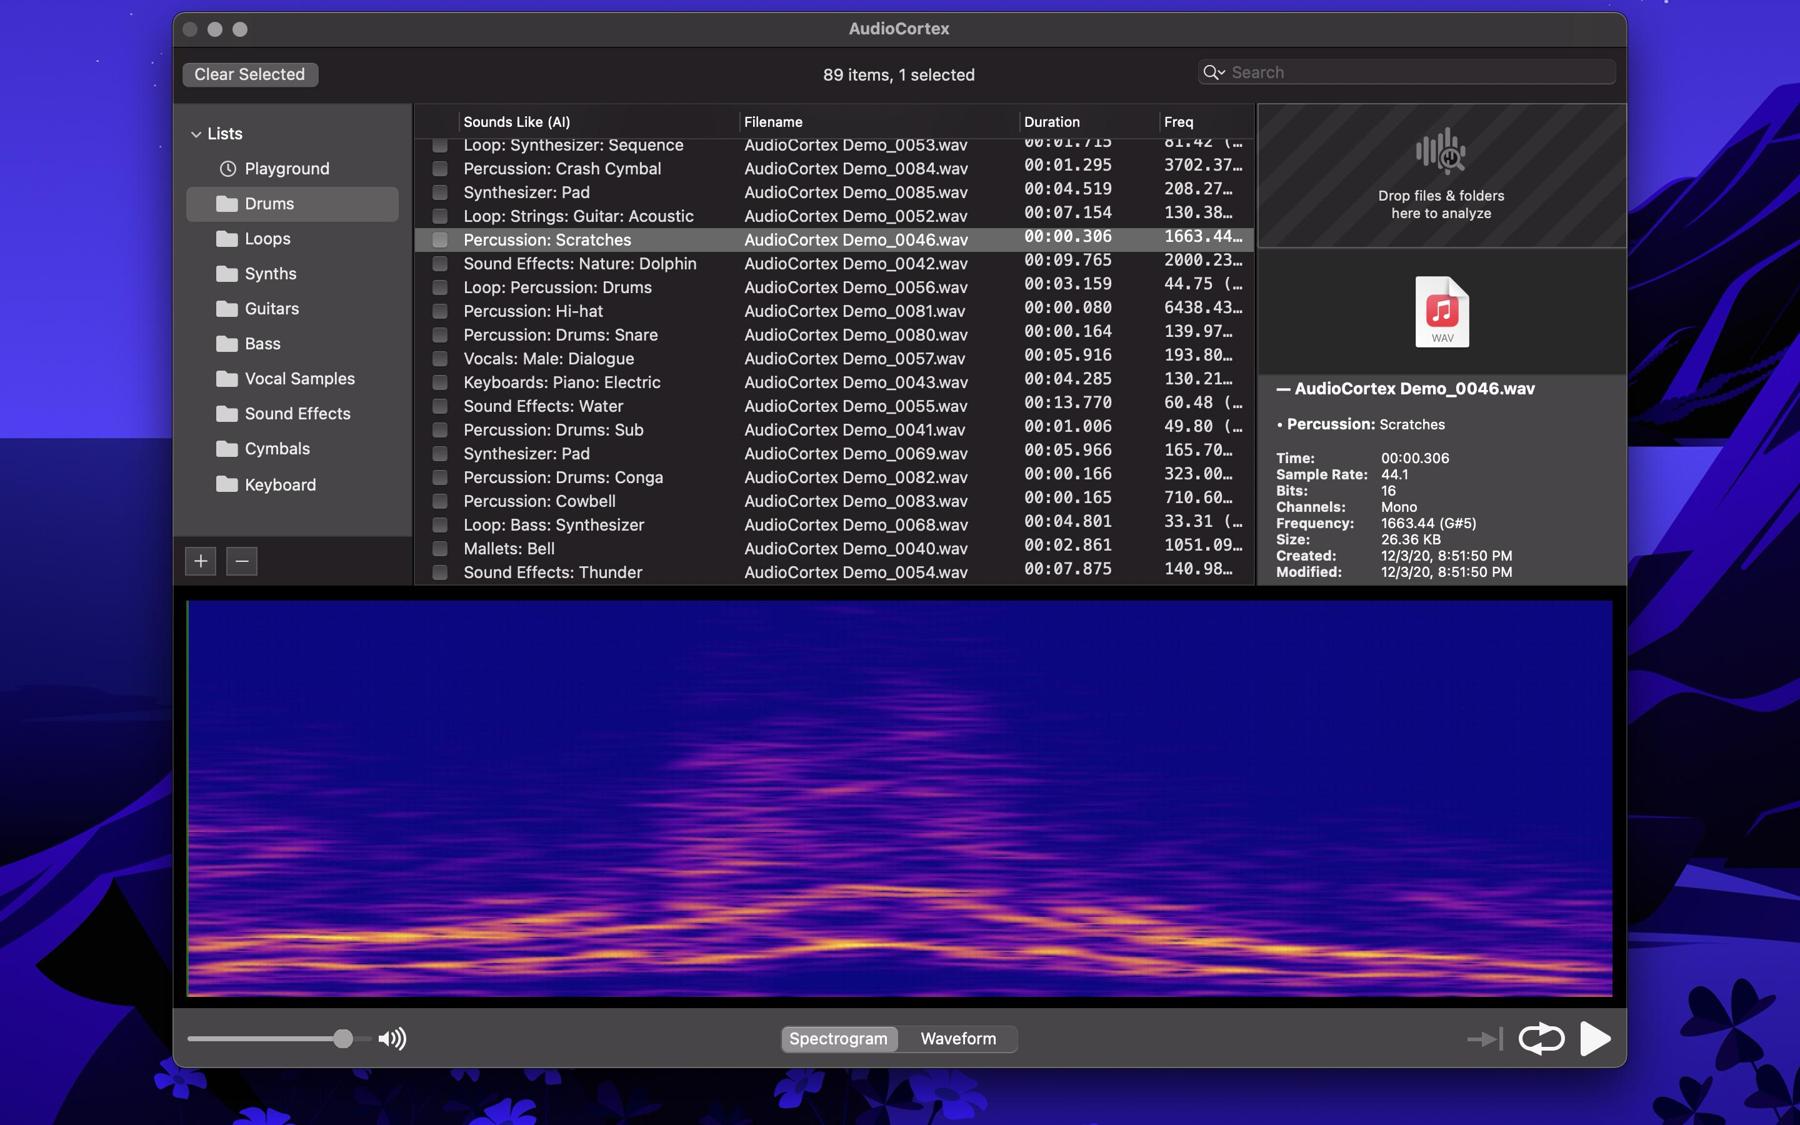Click the waveform analyze drop zone icon

click(1440, 152)
